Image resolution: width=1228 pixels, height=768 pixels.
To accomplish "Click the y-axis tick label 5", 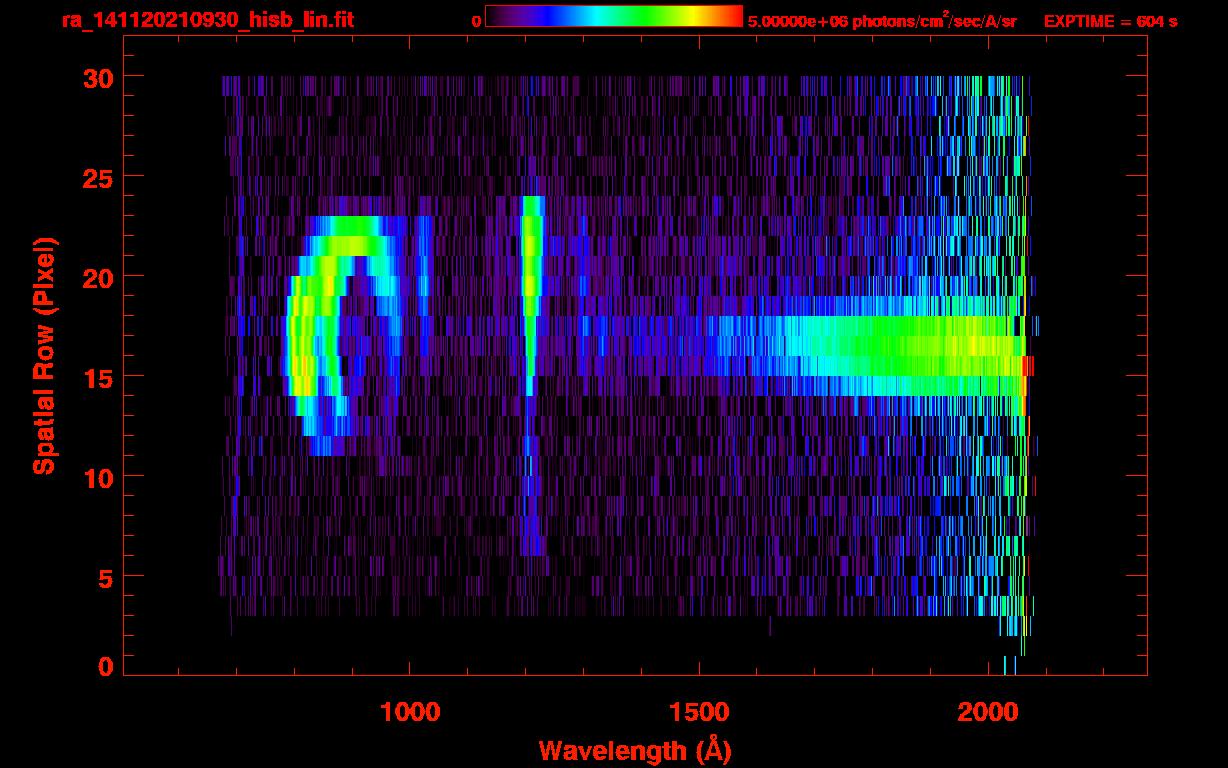I will 104,577.
